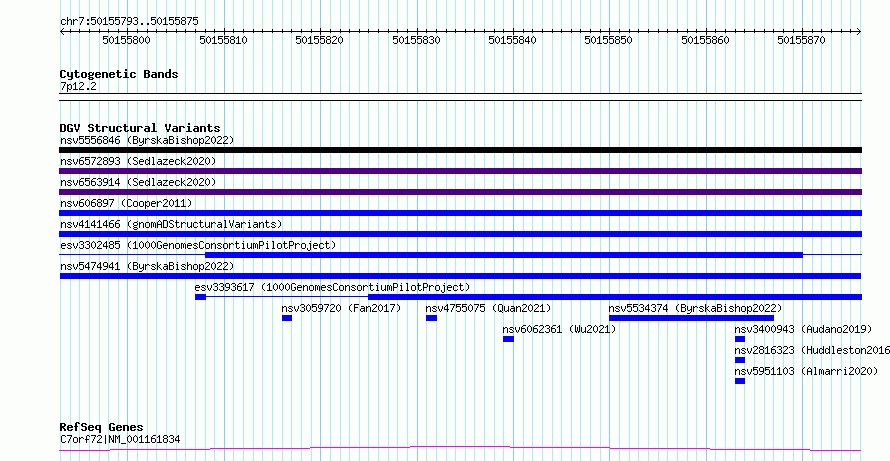Click the nsv6062361 (Wu2021) label
Image resolution: width=890 pixels, height=461 pixels.
click(x=559, y=329)
